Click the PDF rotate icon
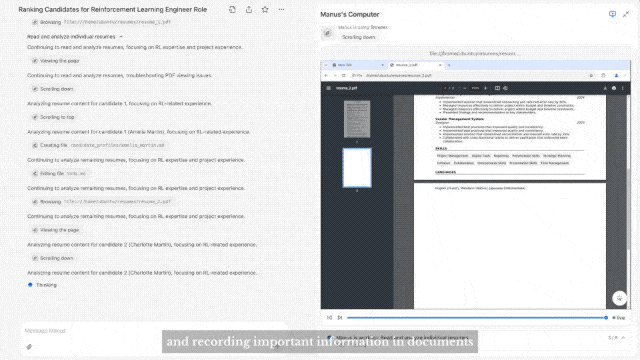 (505, 88)
